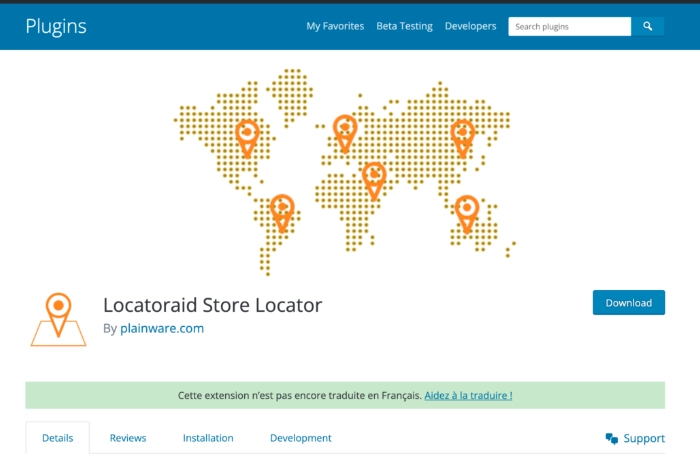Switch to the Development tab
Viewport: 700px width, 467px height.
click(300, 438)
